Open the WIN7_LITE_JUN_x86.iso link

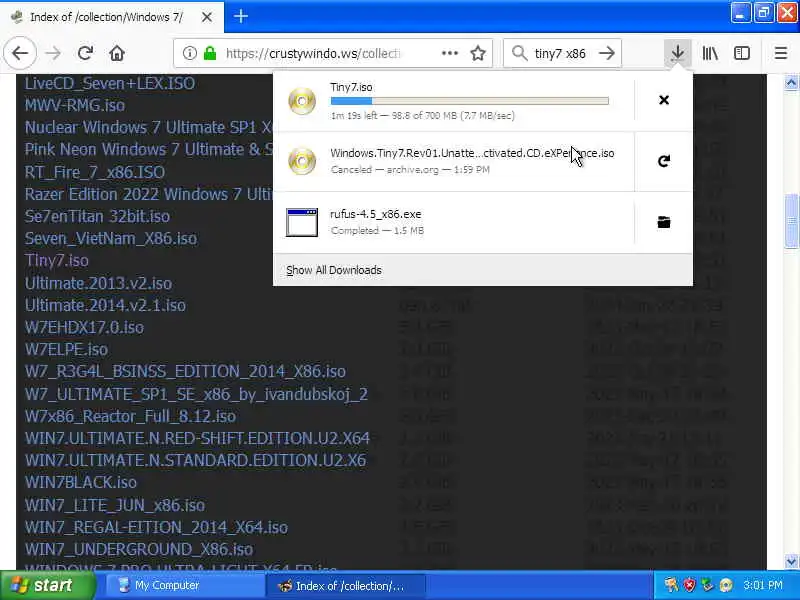pos(115,505)
